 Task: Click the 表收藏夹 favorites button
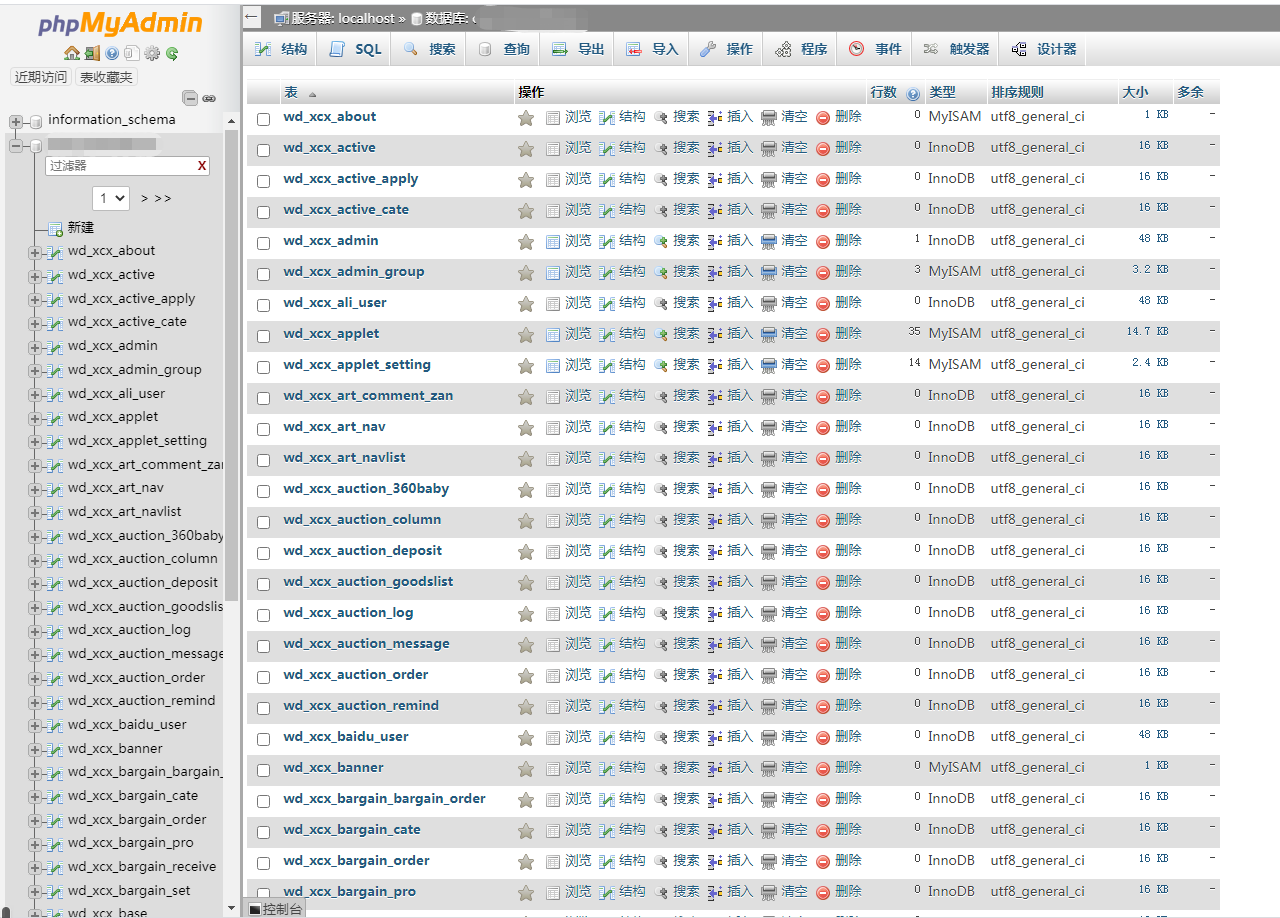(106, 77)
